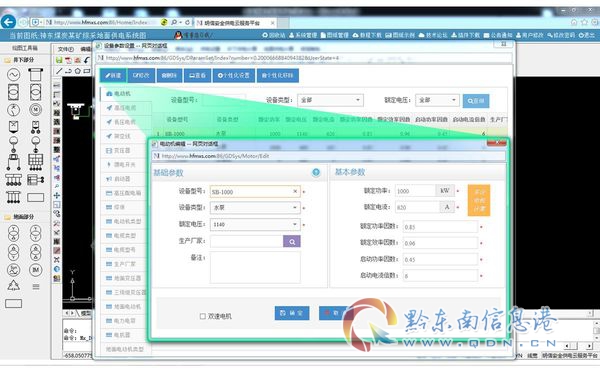Open the 额定电压 dropdown showing 1140
600x375 pixels.
255,224
